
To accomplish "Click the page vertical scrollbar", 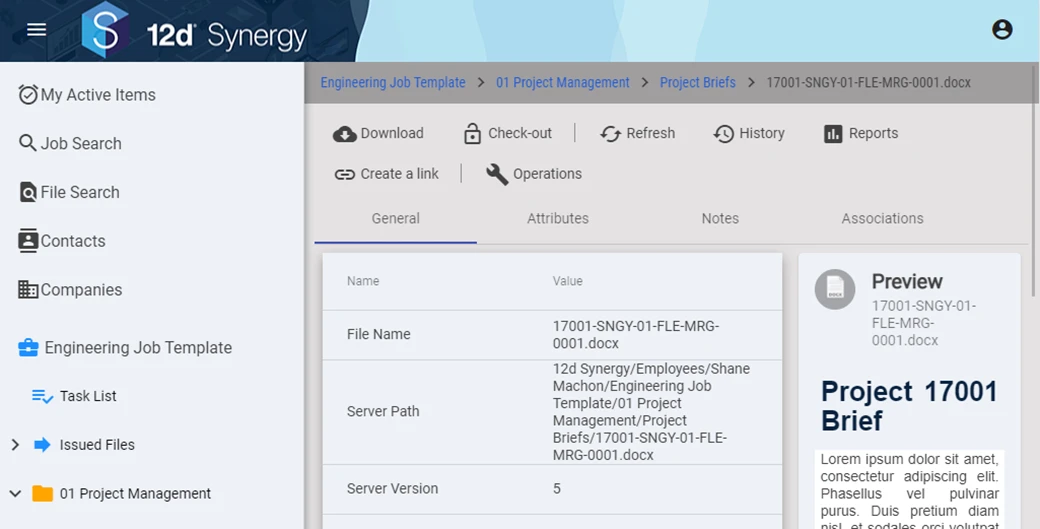I will coord(1035,180).
